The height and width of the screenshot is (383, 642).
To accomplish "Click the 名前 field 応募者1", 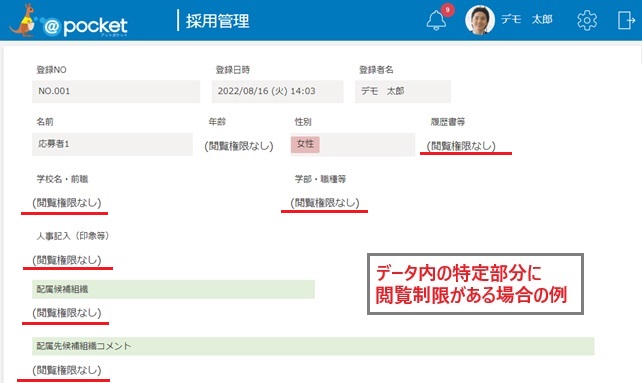I will [x=112, y=144].
